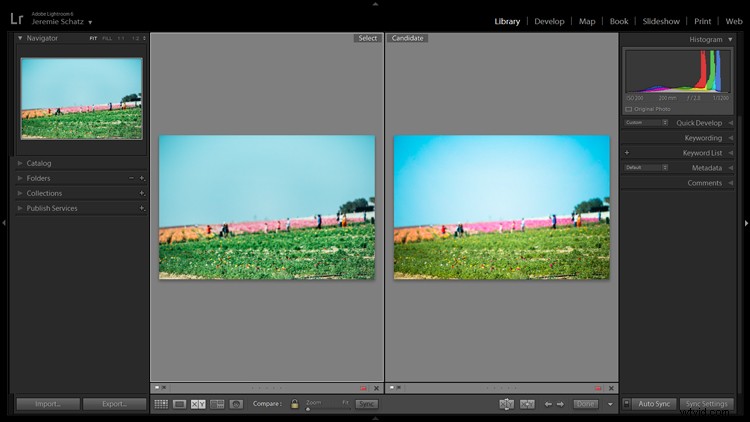Select next photo arrow

[x=560, y=404]
